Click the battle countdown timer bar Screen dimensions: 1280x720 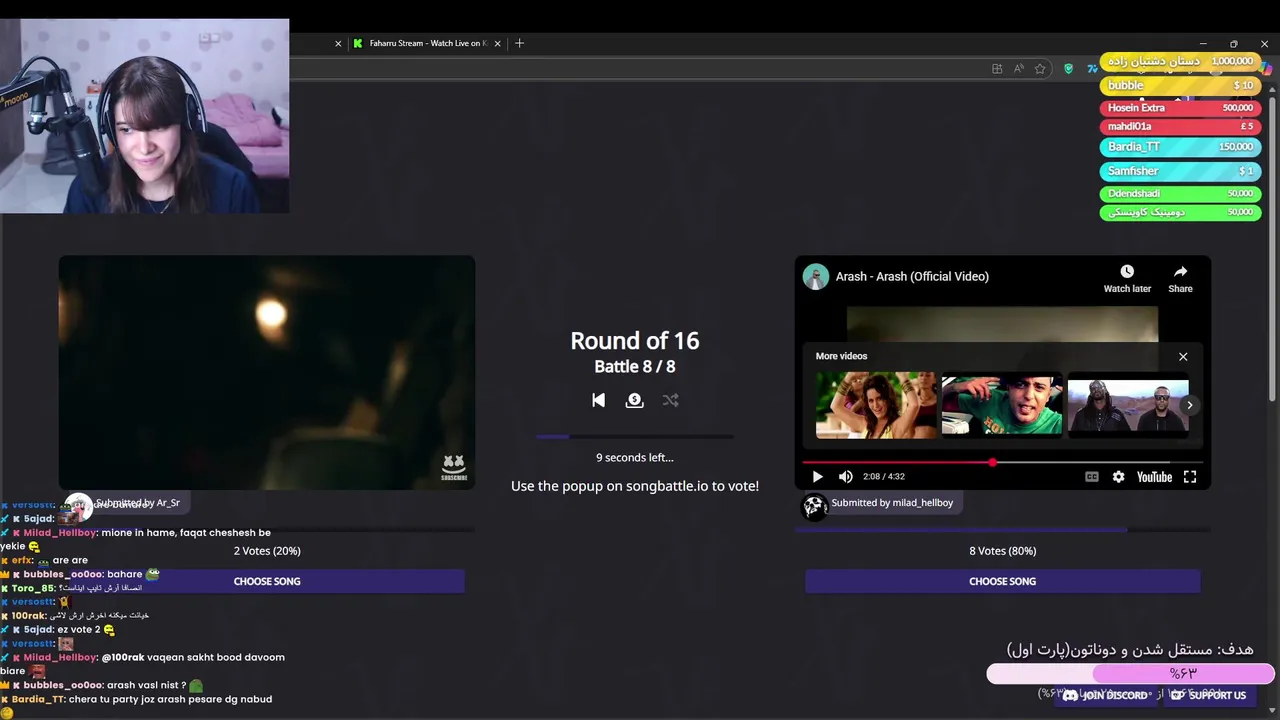pyautogui.click(x=634, y=436)
